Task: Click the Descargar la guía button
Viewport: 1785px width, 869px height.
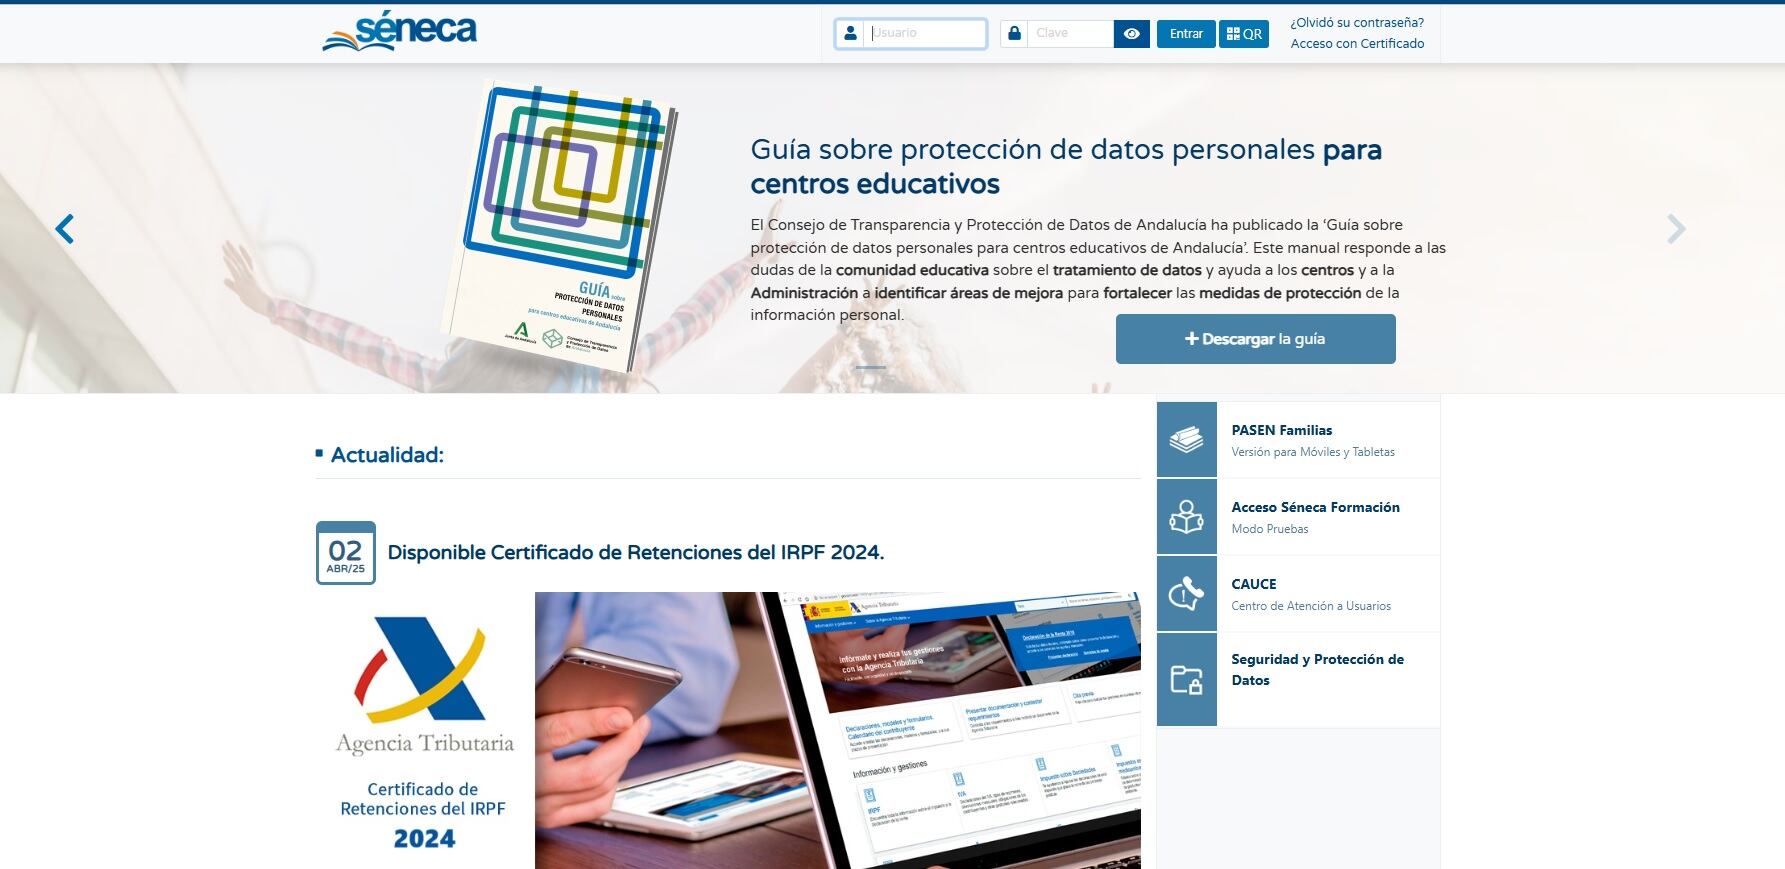Action: point(1255,339)
